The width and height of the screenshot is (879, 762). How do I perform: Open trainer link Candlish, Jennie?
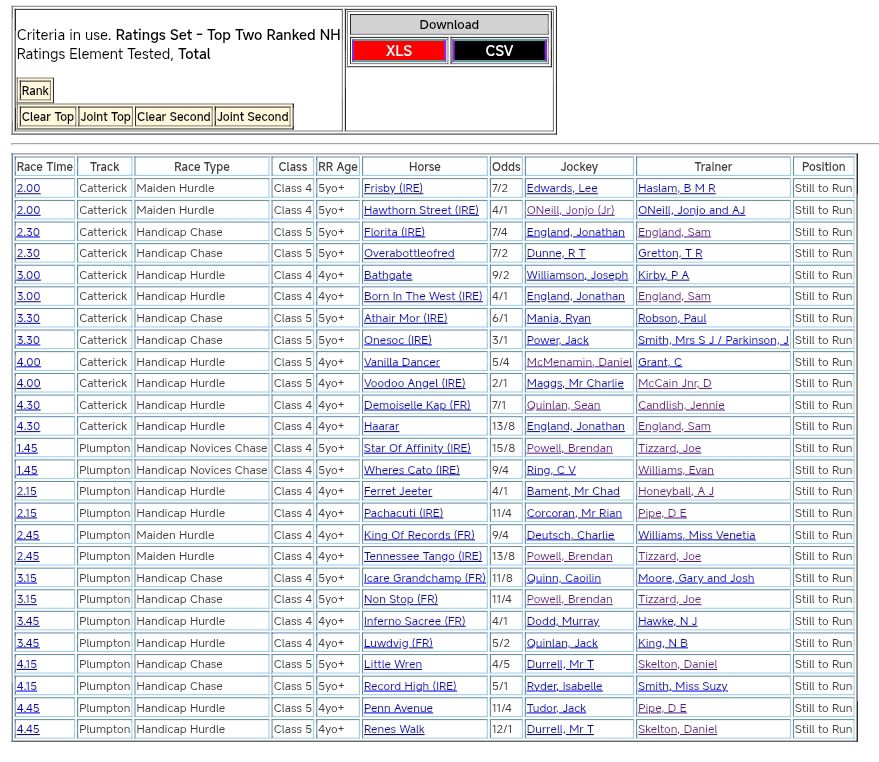click(682, 405)
